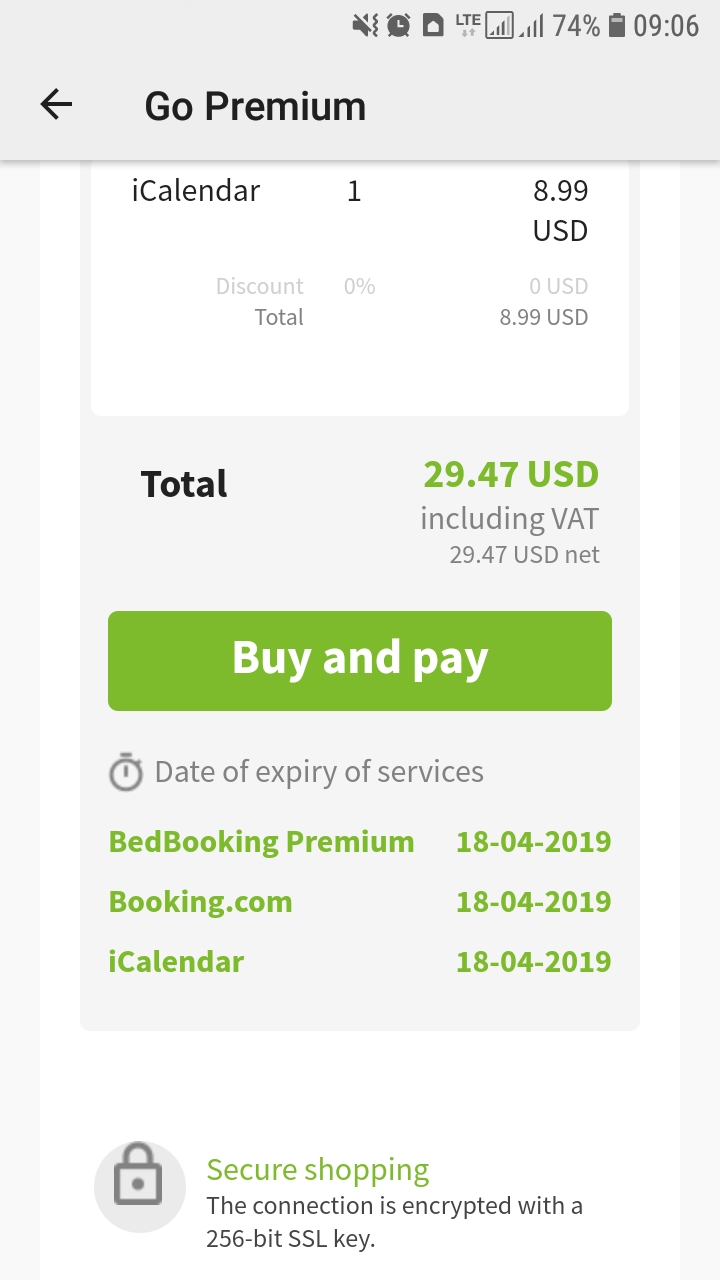
Task: Tap the Discount 0% row
Action: 401,286
